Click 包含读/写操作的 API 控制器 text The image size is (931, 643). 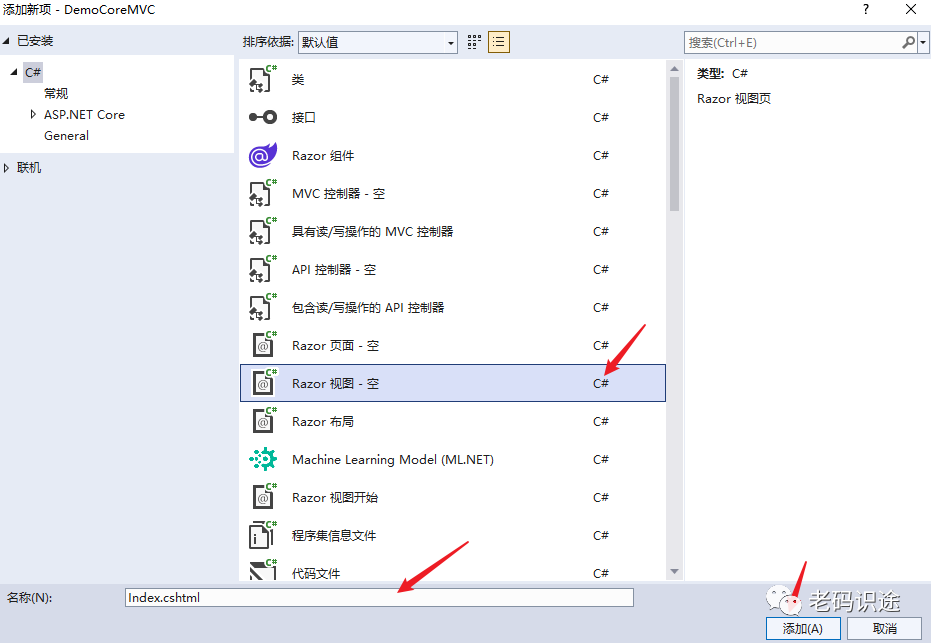(368, 308)
